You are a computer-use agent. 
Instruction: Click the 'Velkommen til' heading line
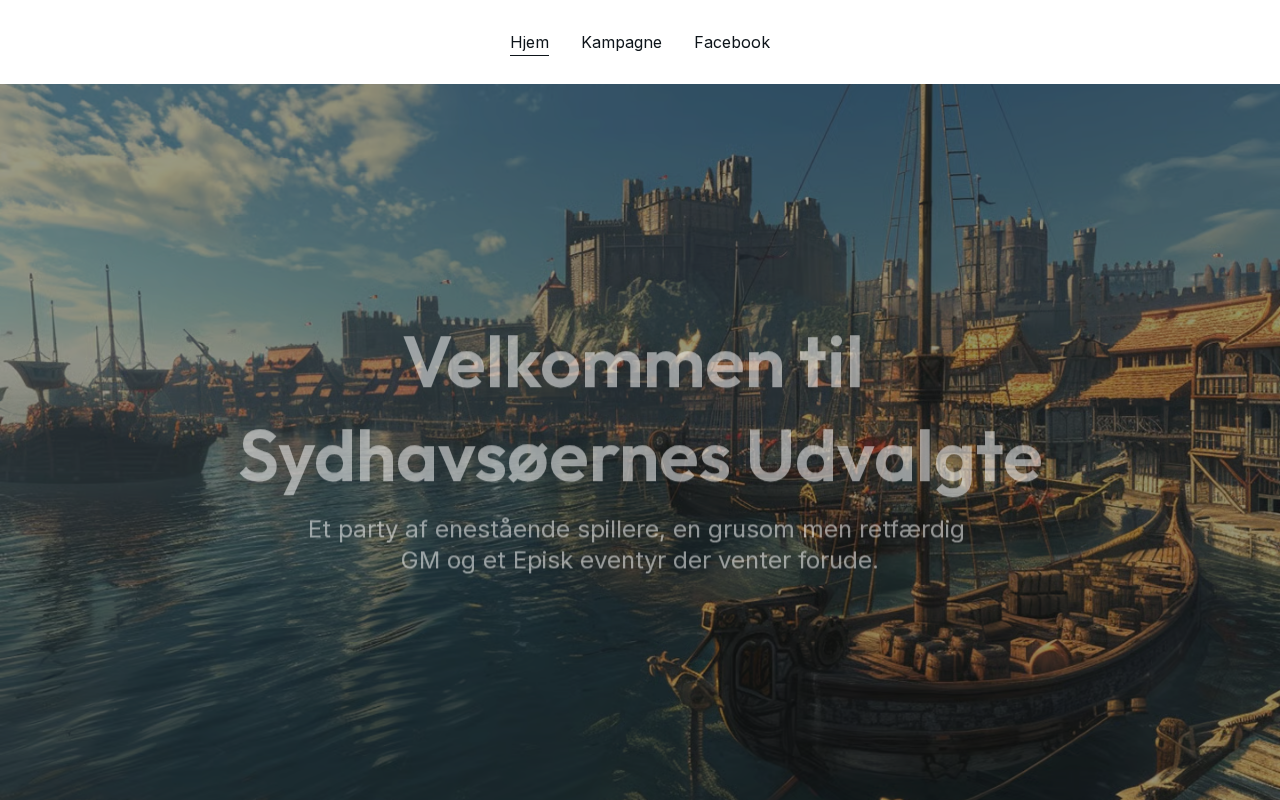coord(633,364)
